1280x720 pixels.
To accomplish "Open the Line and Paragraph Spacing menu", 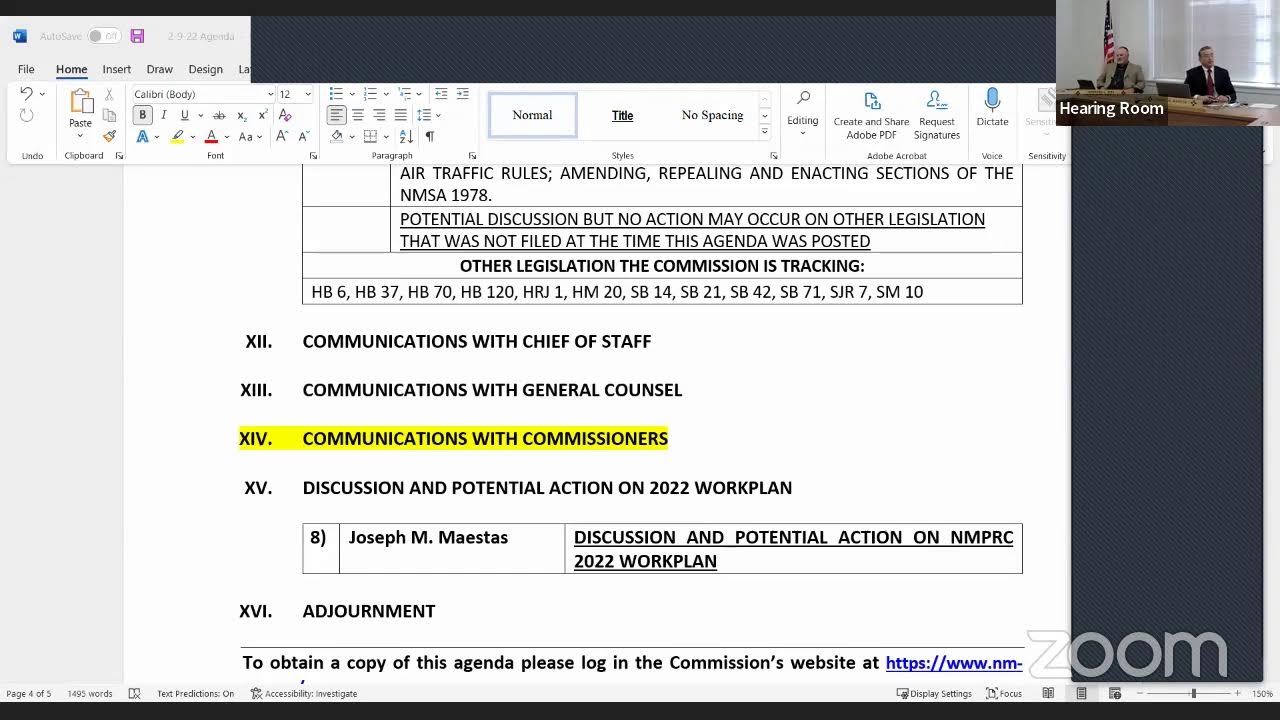I will pos(424,115).
